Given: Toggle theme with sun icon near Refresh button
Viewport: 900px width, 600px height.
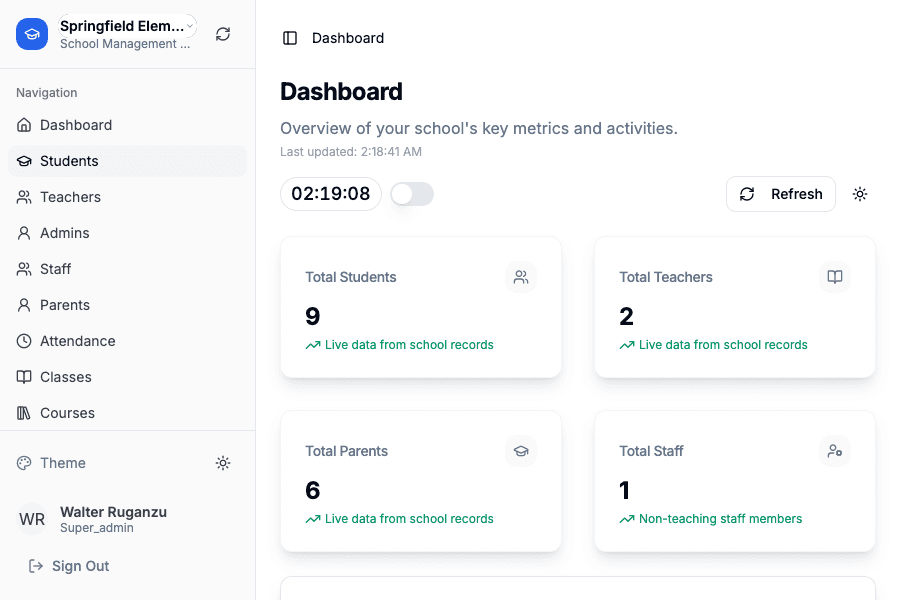Looking at the screenshot, I should tap(860, 194).
